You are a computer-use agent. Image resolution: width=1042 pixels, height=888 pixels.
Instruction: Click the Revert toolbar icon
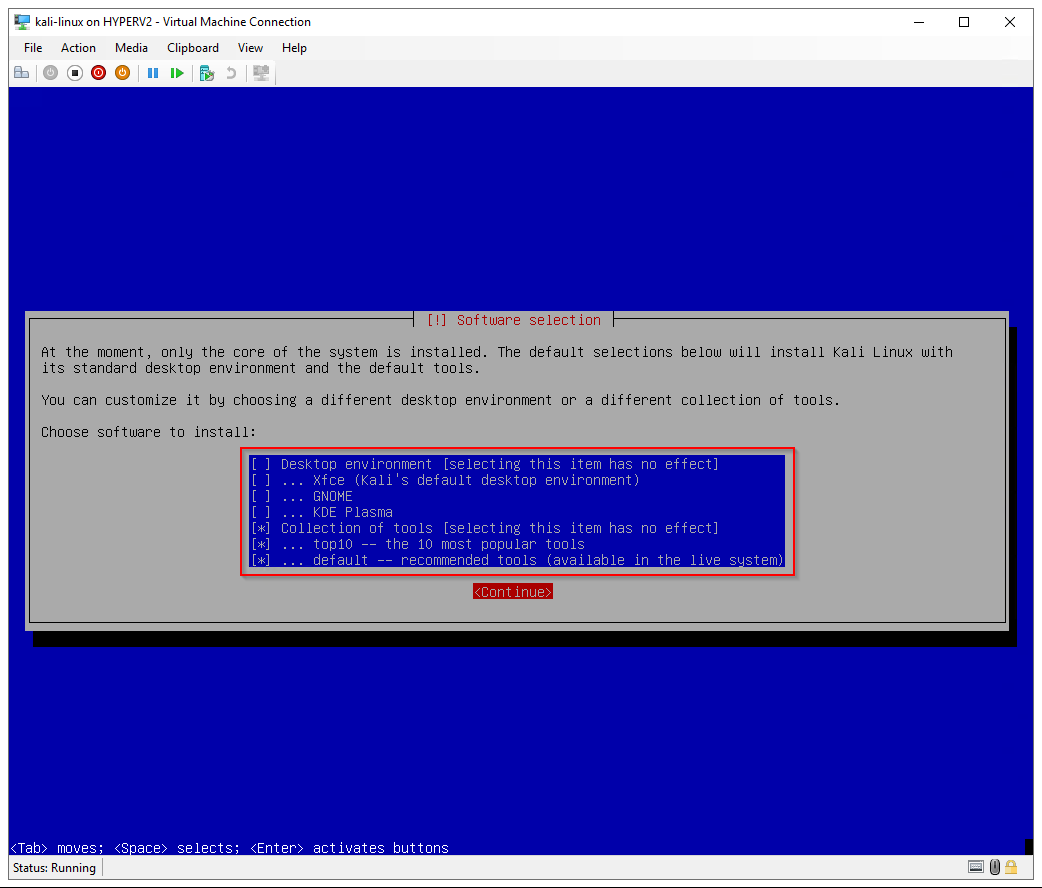[x=231, y=73]
